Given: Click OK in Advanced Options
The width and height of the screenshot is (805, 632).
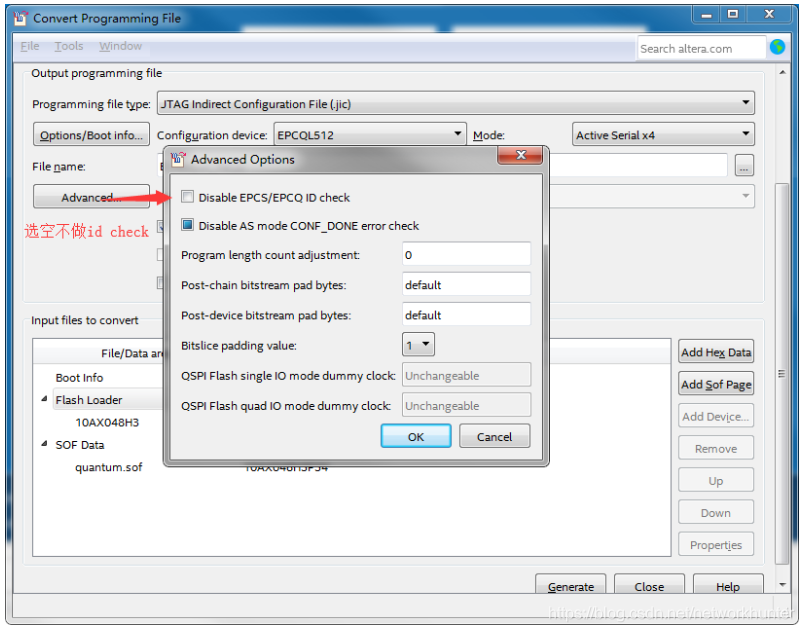Looking at the screenshot, I should pos(416,436).
